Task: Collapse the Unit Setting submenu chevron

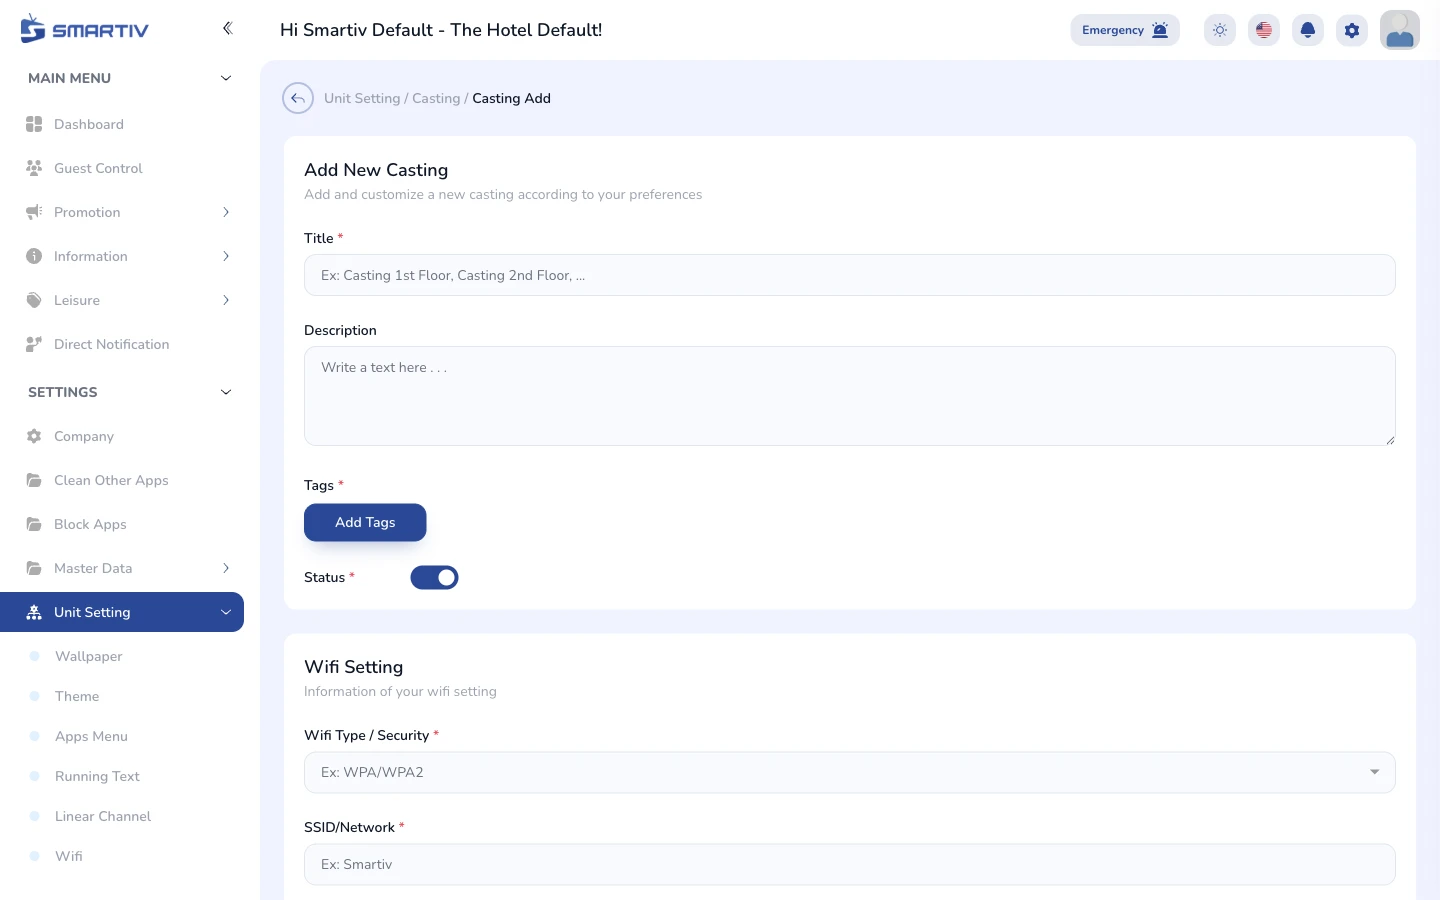Action: click(226, 612)
